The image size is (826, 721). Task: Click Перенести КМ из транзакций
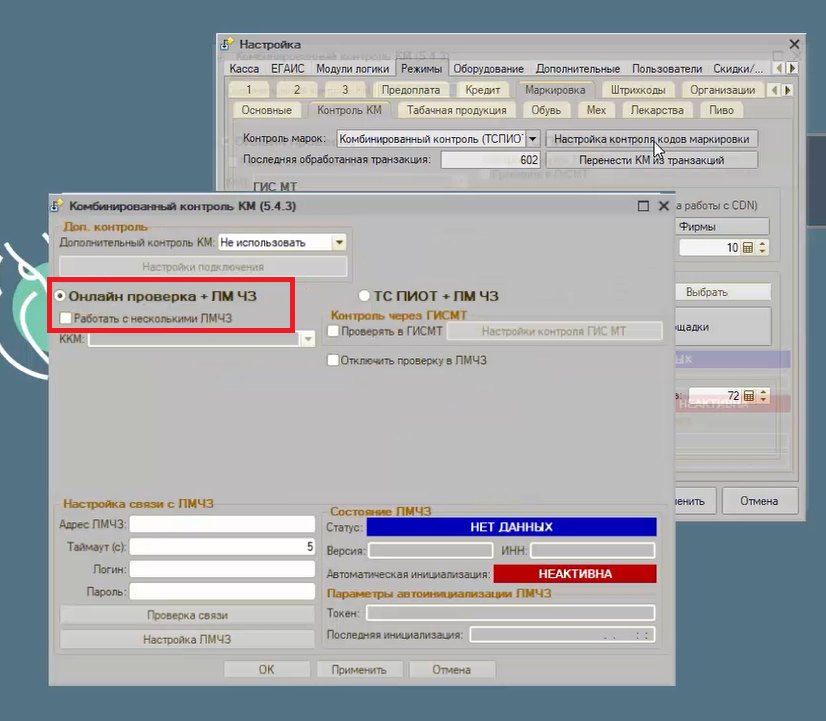[652, 160]
